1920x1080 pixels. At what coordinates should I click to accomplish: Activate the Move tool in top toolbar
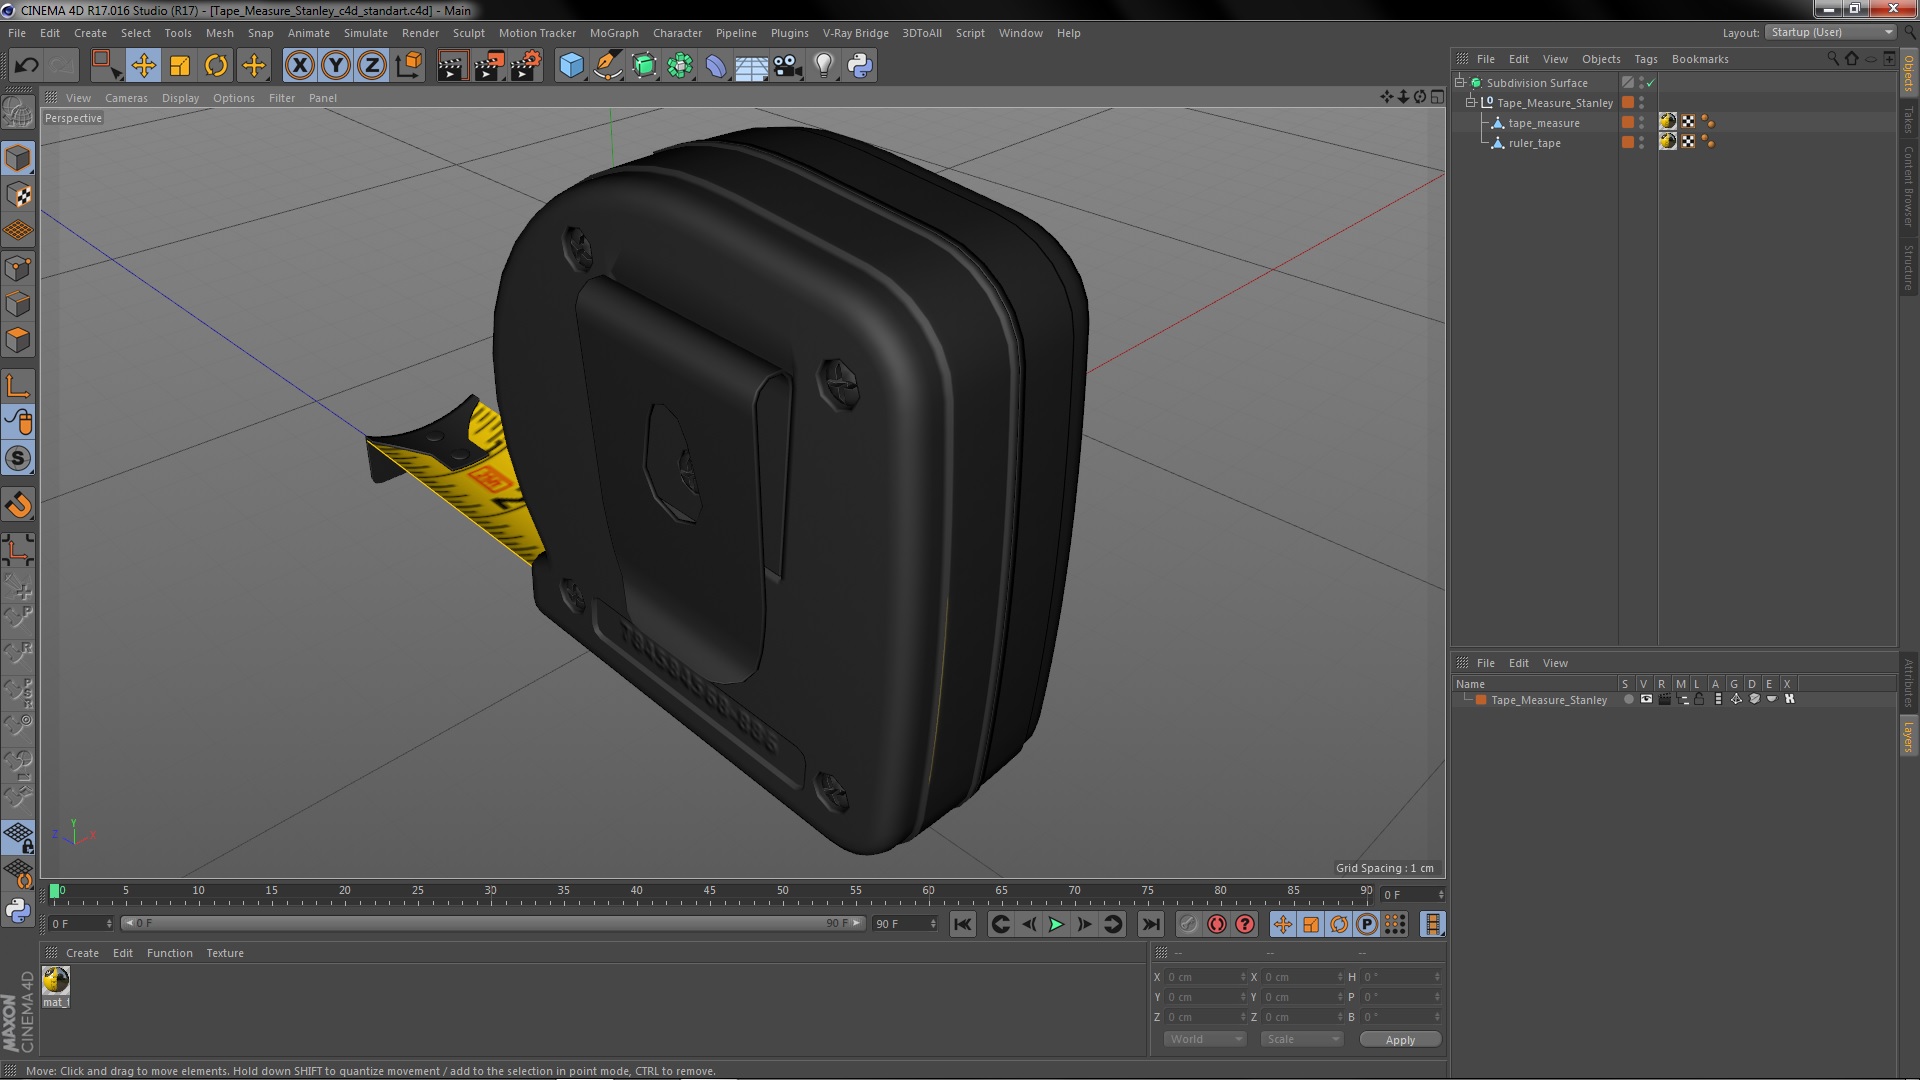point(143,66)
